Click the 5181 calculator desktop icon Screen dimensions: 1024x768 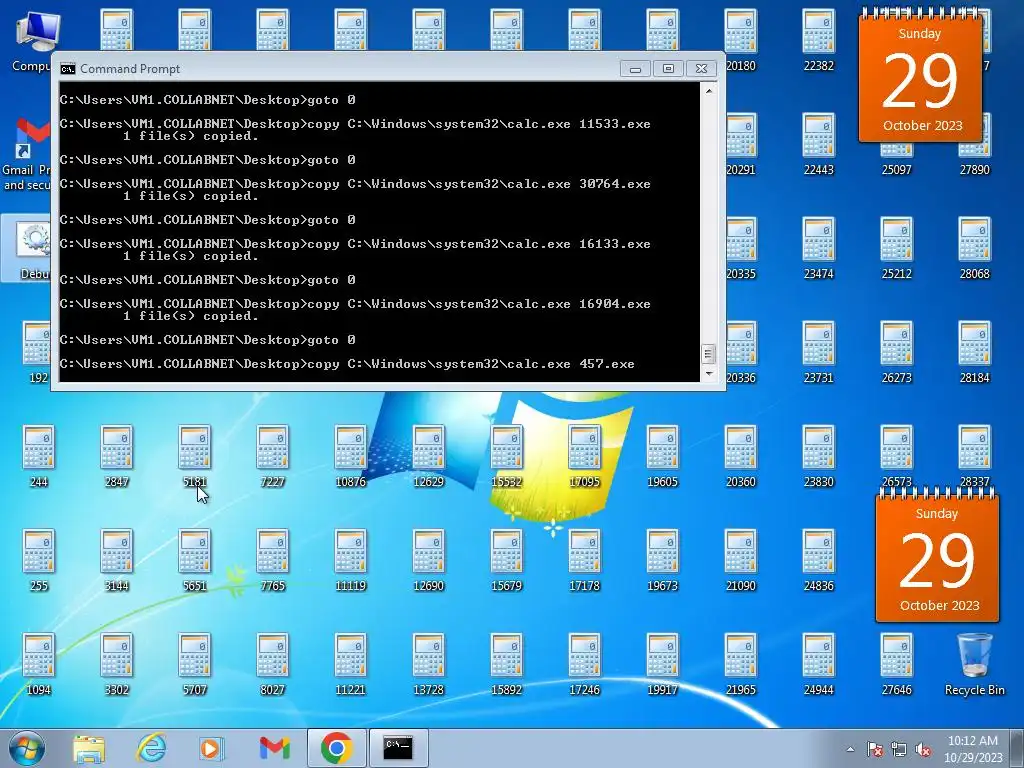195,456
